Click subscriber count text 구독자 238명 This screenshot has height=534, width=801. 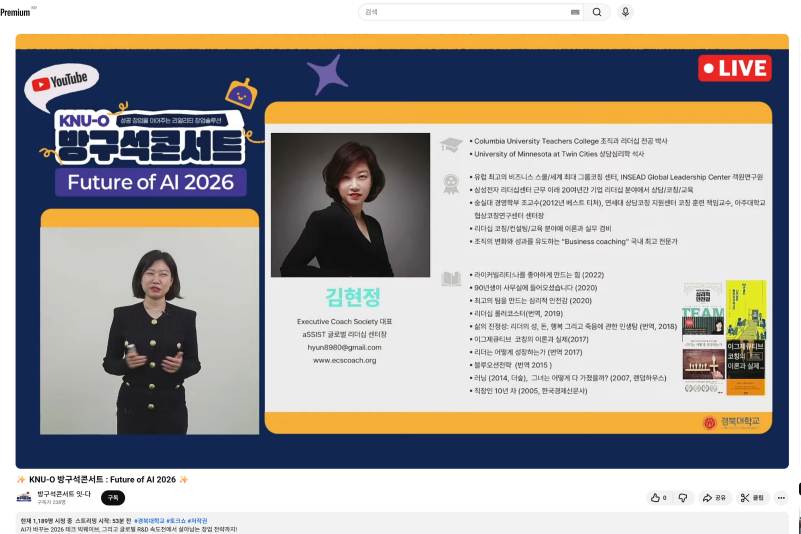[x=52, y=503]
